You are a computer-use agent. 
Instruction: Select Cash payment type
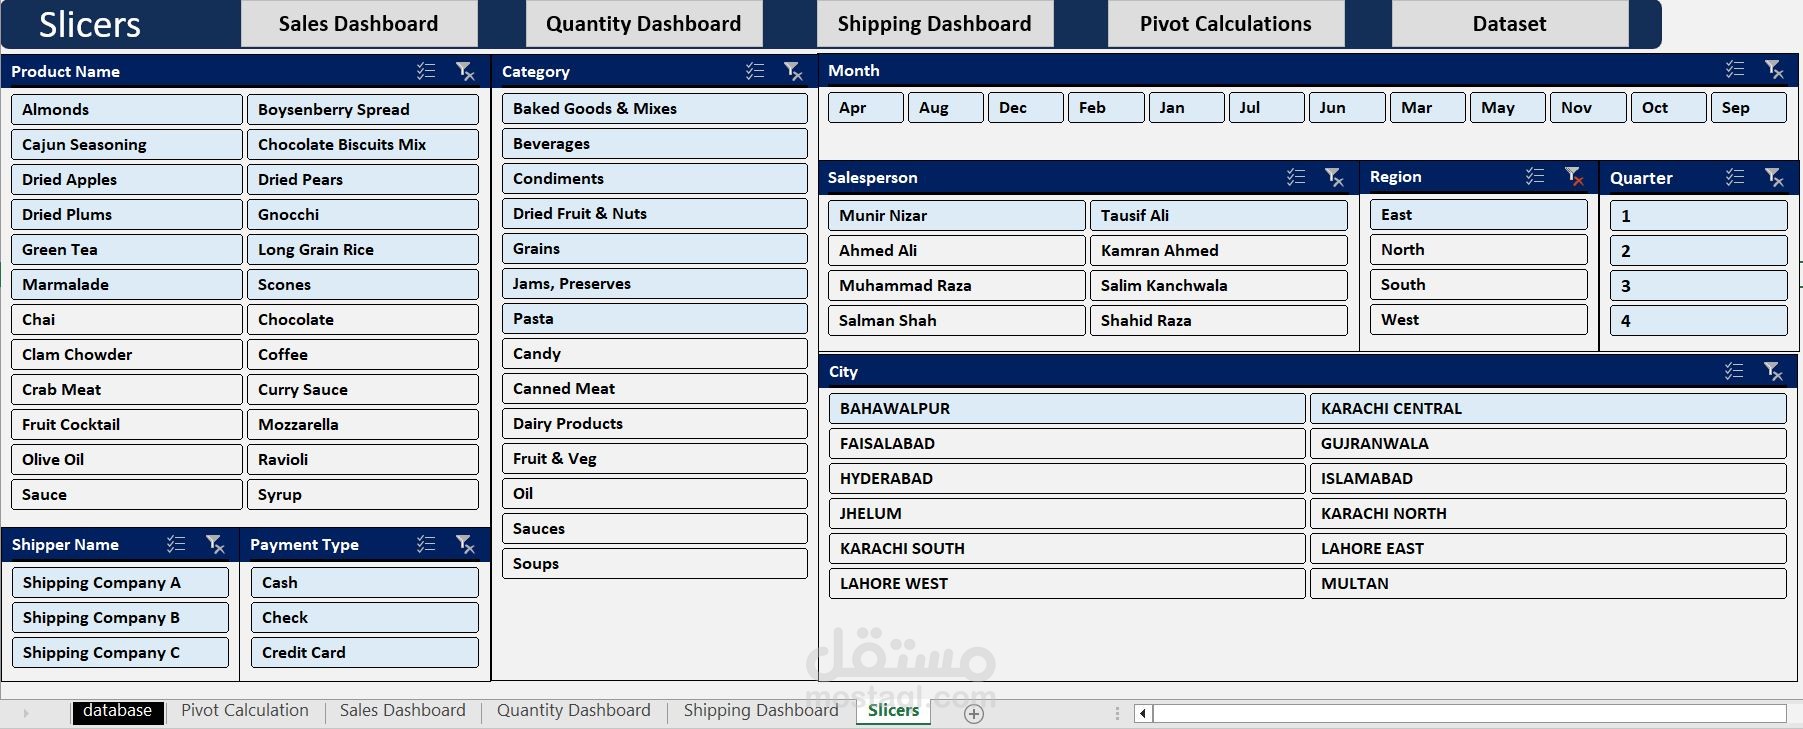[365, 583]
